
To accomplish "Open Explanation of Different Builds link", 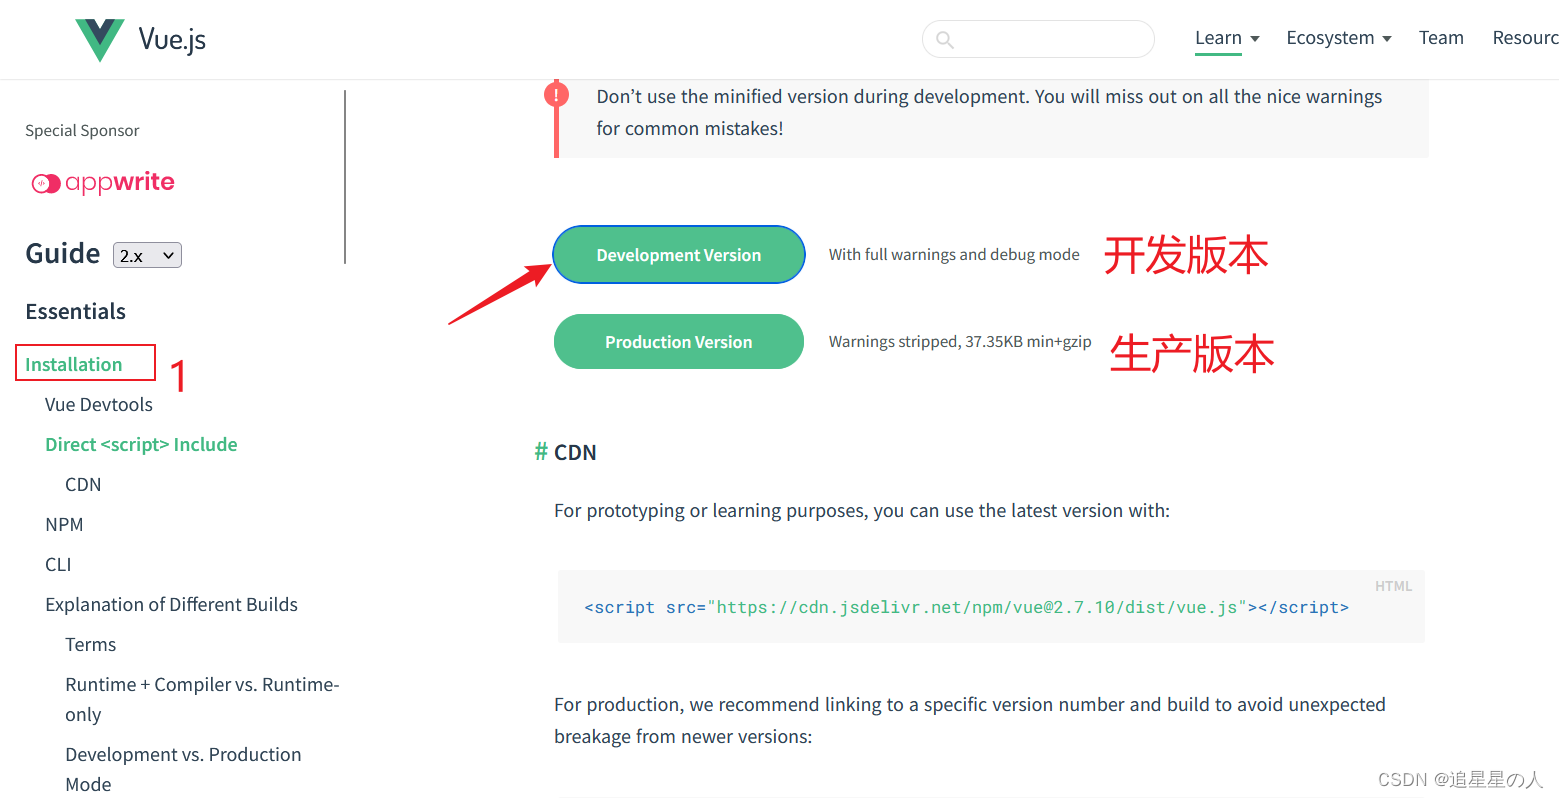I will pos(171,604).
